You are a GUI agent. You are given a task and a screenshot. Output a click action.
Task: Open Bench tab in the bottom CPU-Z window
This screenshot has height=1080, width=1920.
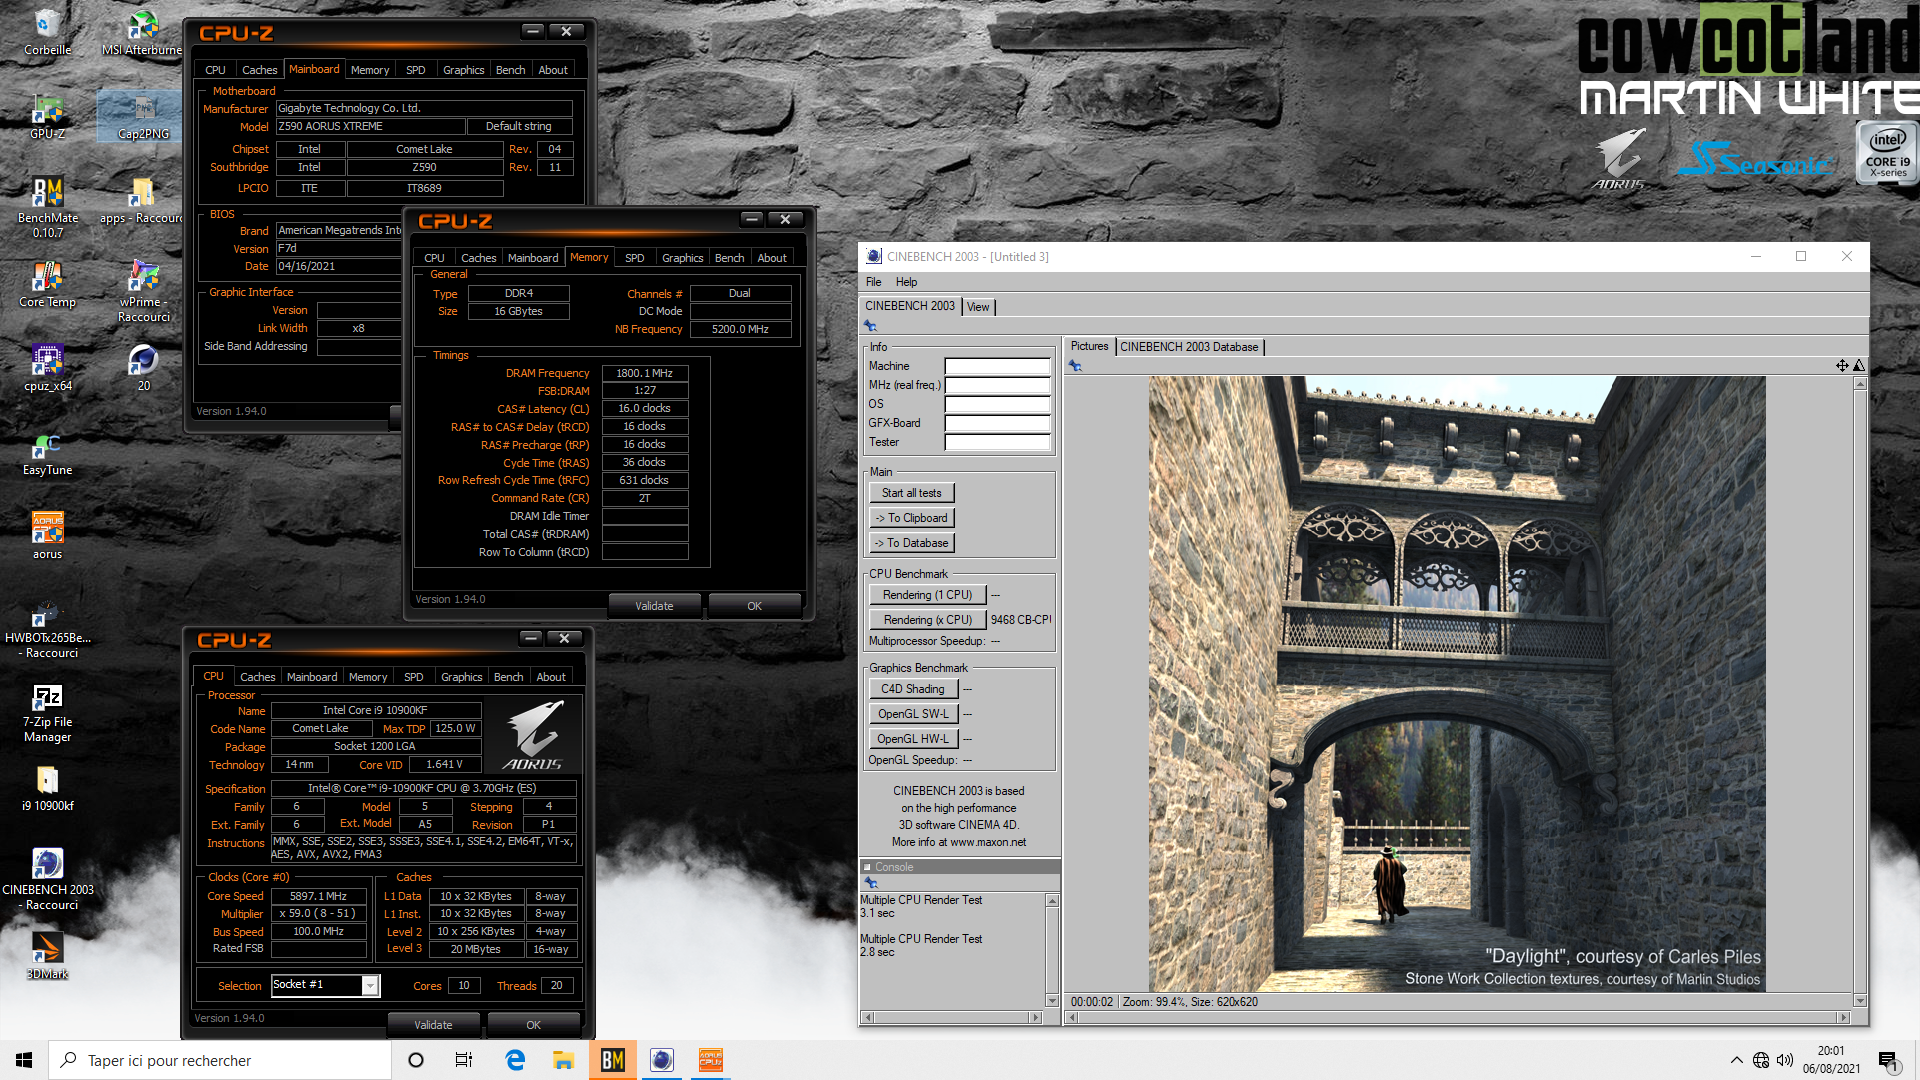tap(508, 677)
